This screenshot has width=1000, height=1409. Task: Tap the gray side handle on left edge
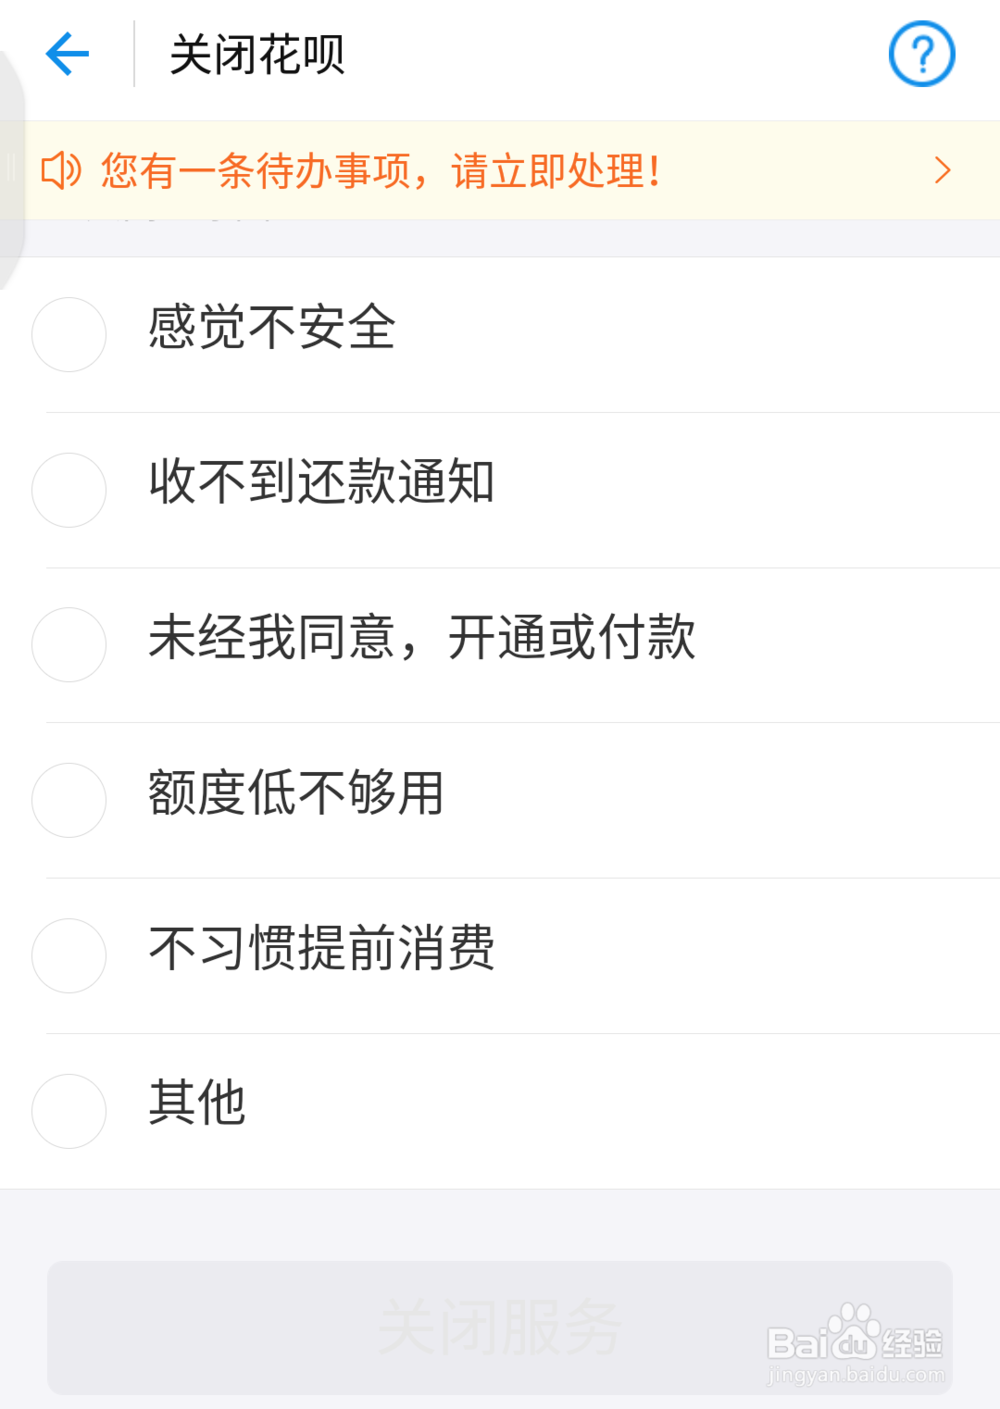[11, 168]
